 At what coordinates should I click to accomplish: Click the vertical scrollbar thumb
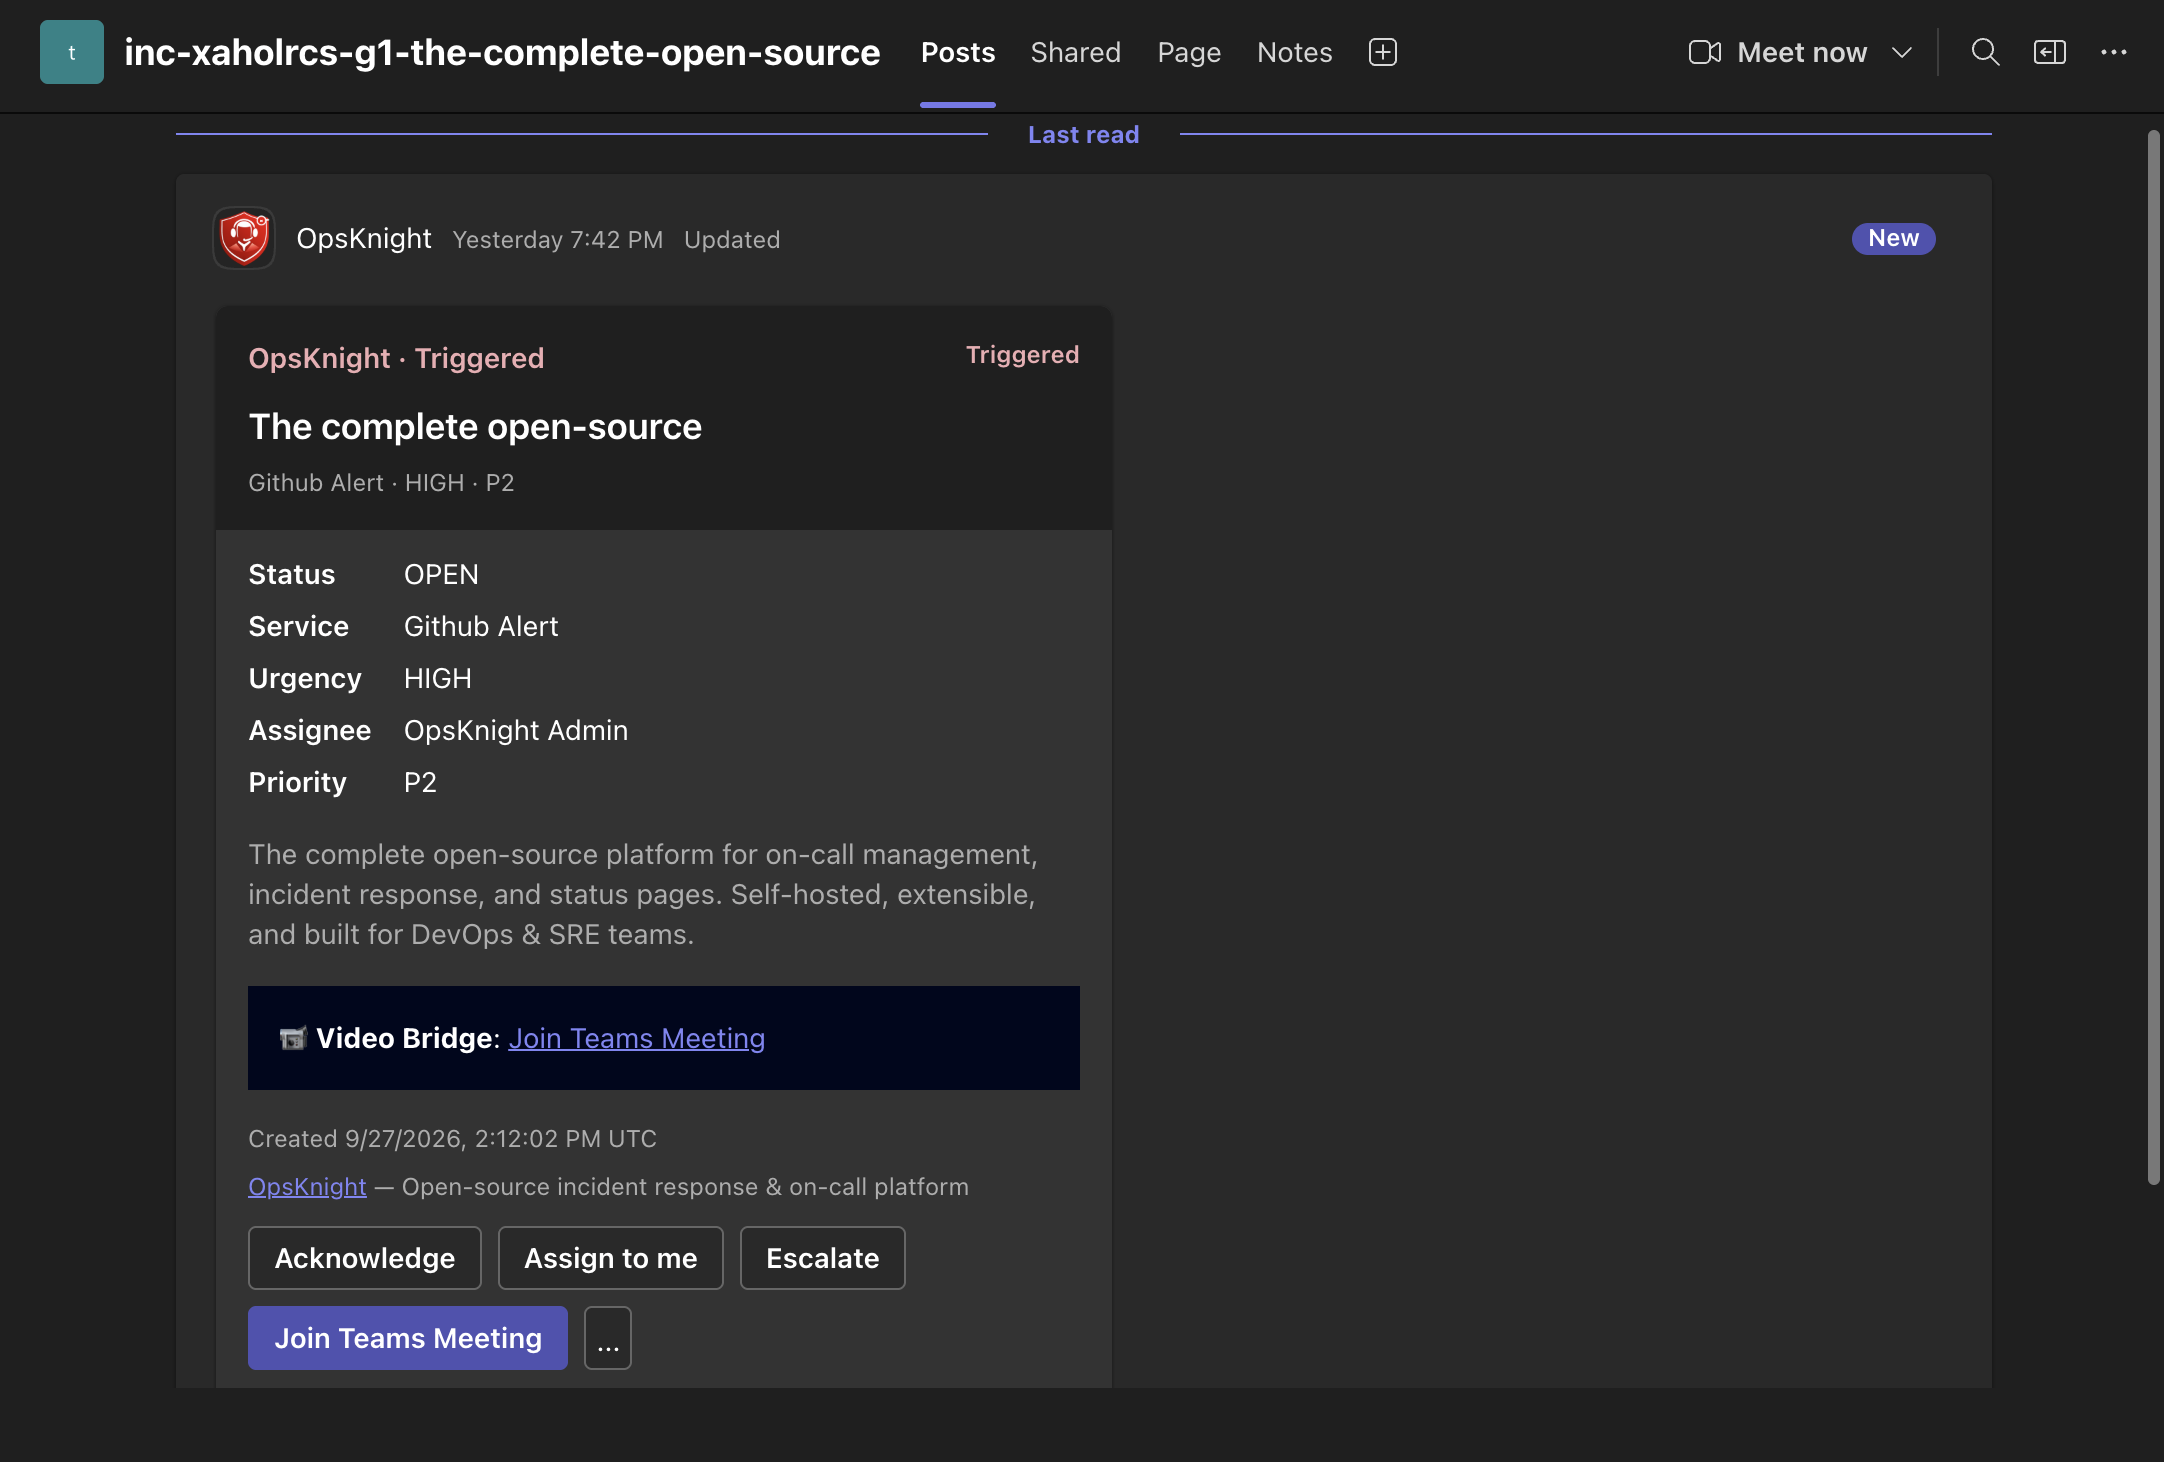2154,658
